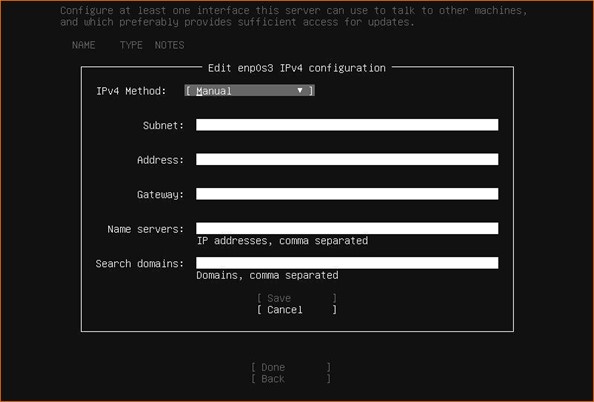Click the dialog title Edit enp0s3 IPv4 configuration
Viewport: 594px width, 402px height.
click(x=297, y=68)
